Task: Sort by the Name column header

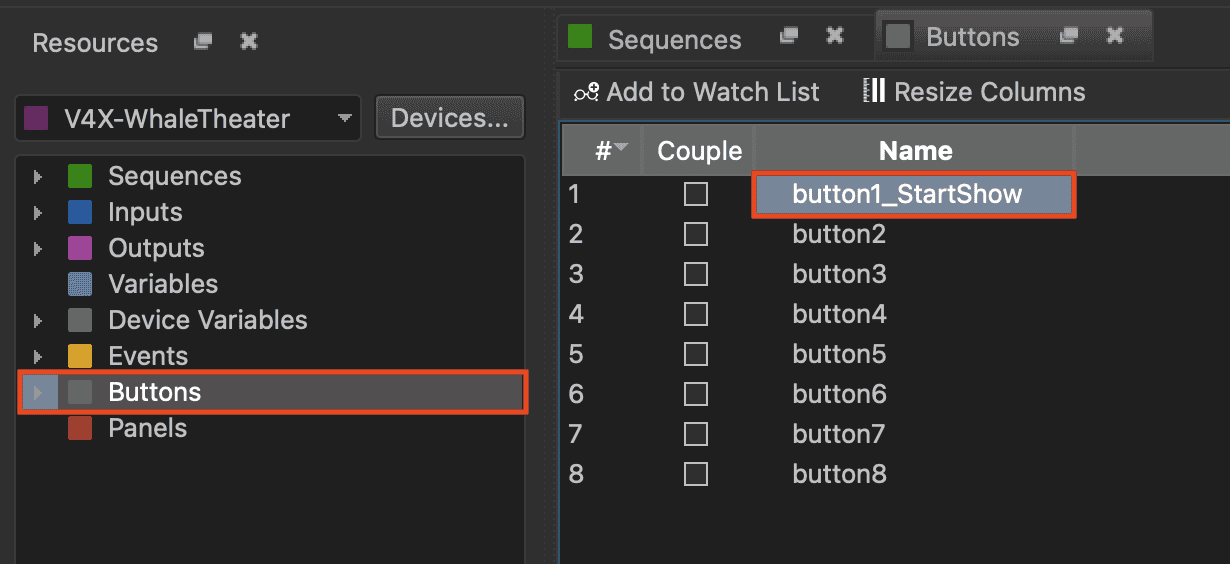Action: pos(915,151)
